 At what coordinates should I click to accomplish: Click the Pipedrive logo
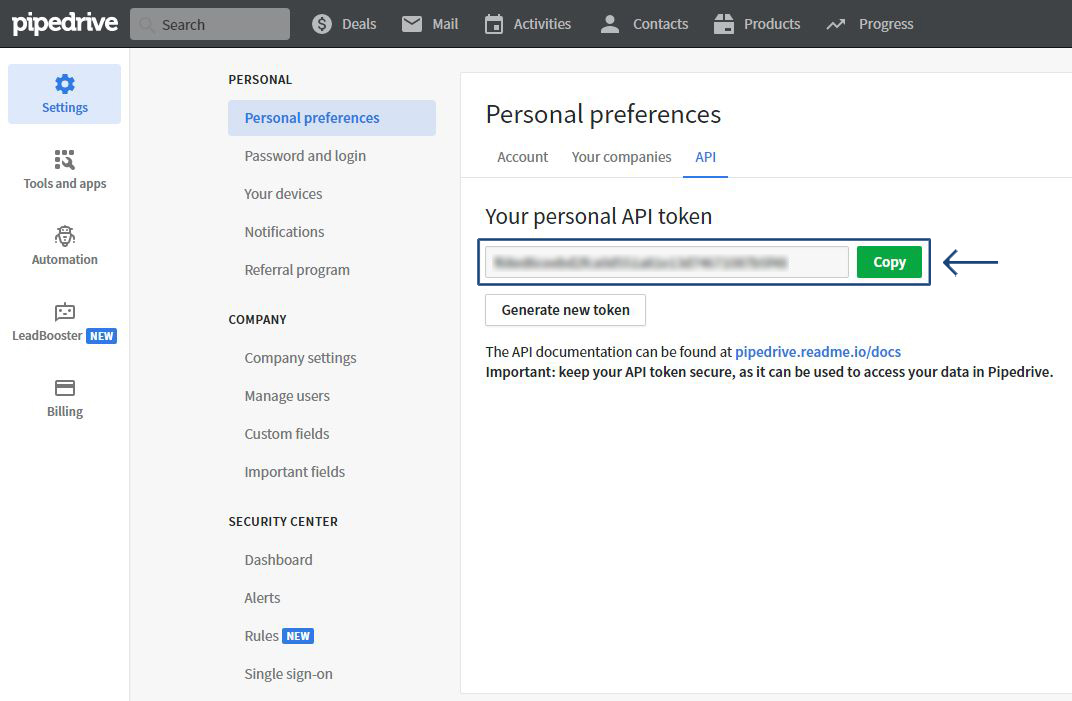pyautogui.click(x=65, y=23)
